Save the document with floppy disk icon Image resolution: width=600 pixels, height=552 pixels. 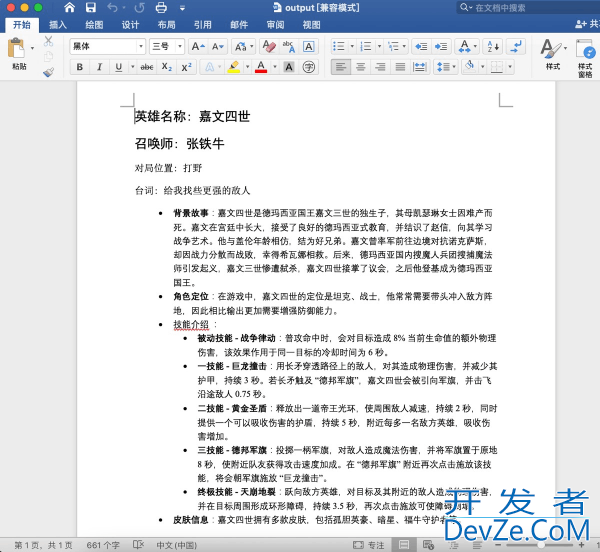(91, 7)
